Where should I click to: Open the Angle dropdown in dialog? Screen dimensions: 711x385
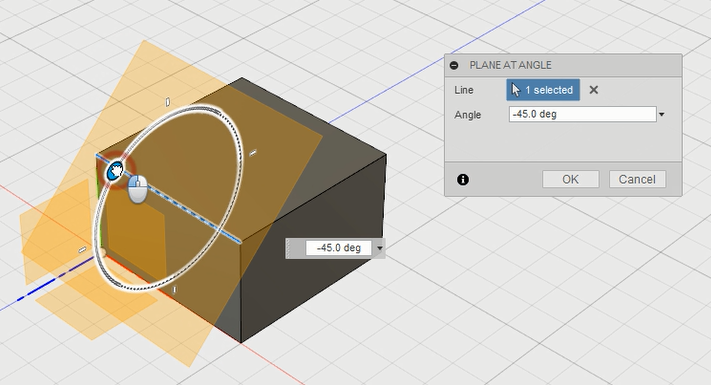pyautogui.click(x=662, y=115)
